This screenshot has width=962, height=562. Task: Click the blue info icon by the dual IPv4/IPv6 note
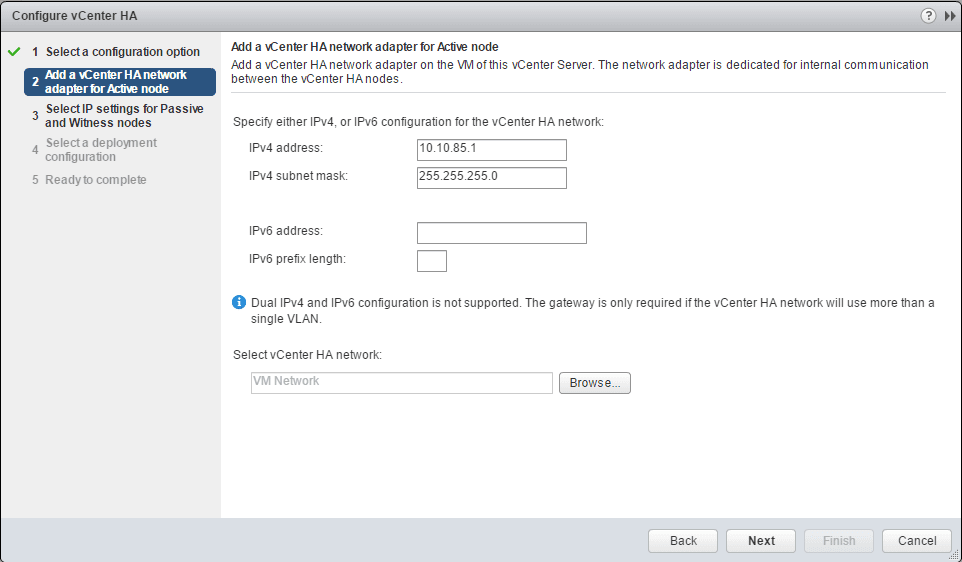[239, 303]
